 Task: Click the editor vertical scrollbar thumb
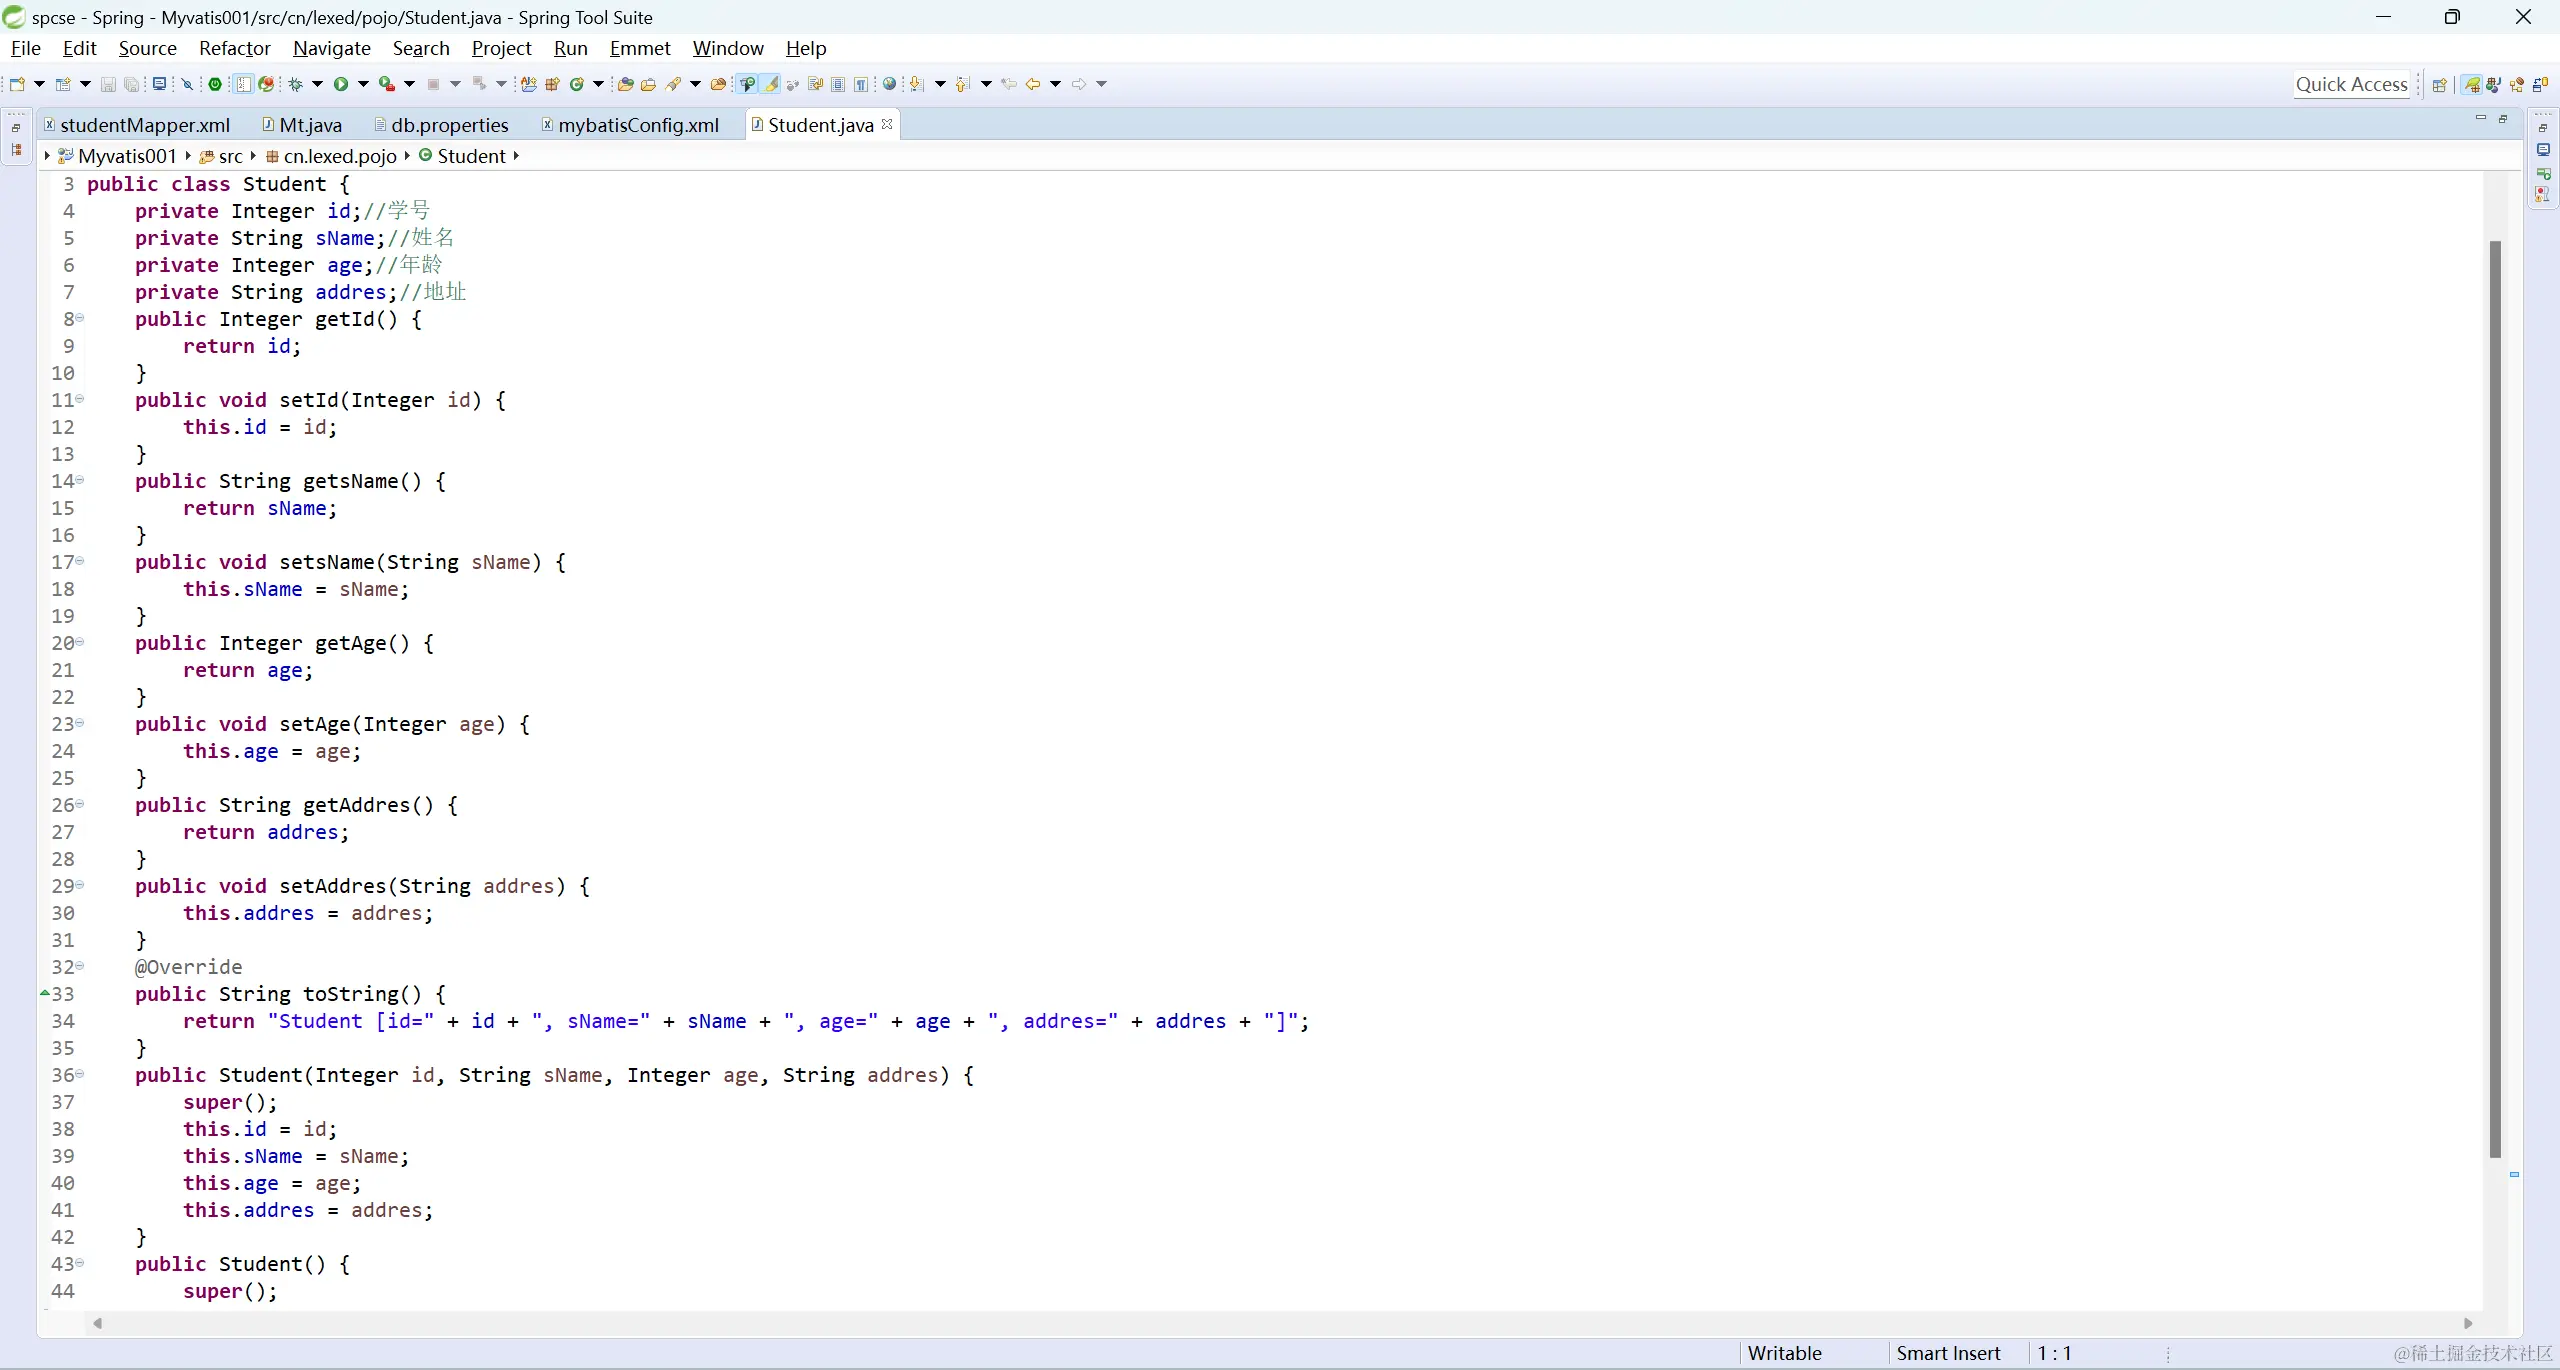point(2495,700)
